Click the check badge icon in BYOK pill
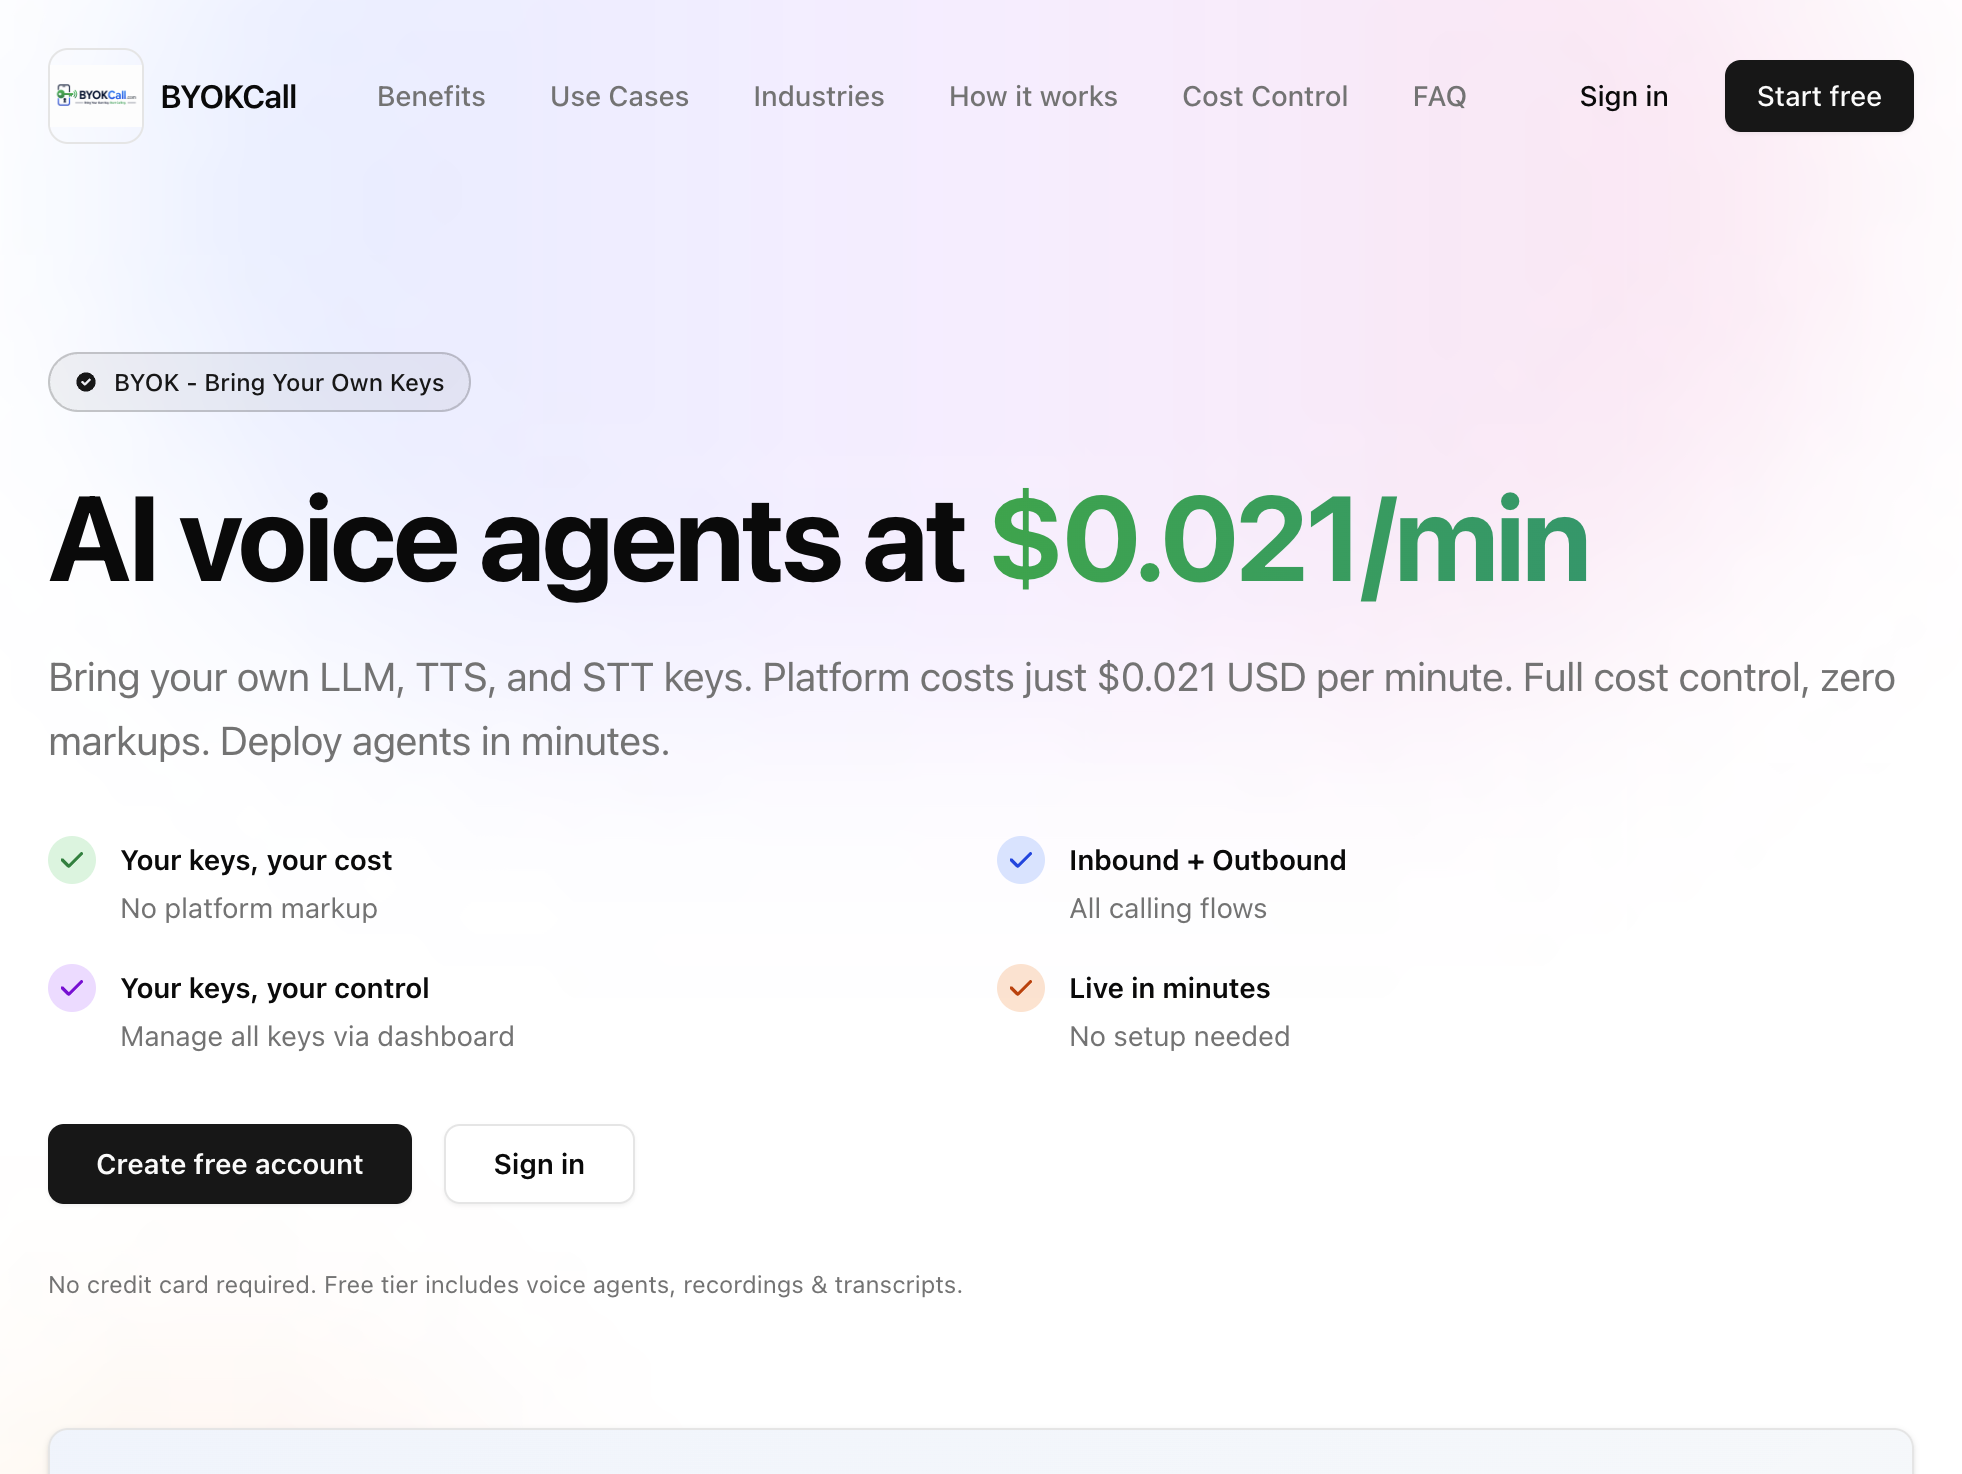 click(86, 382)
